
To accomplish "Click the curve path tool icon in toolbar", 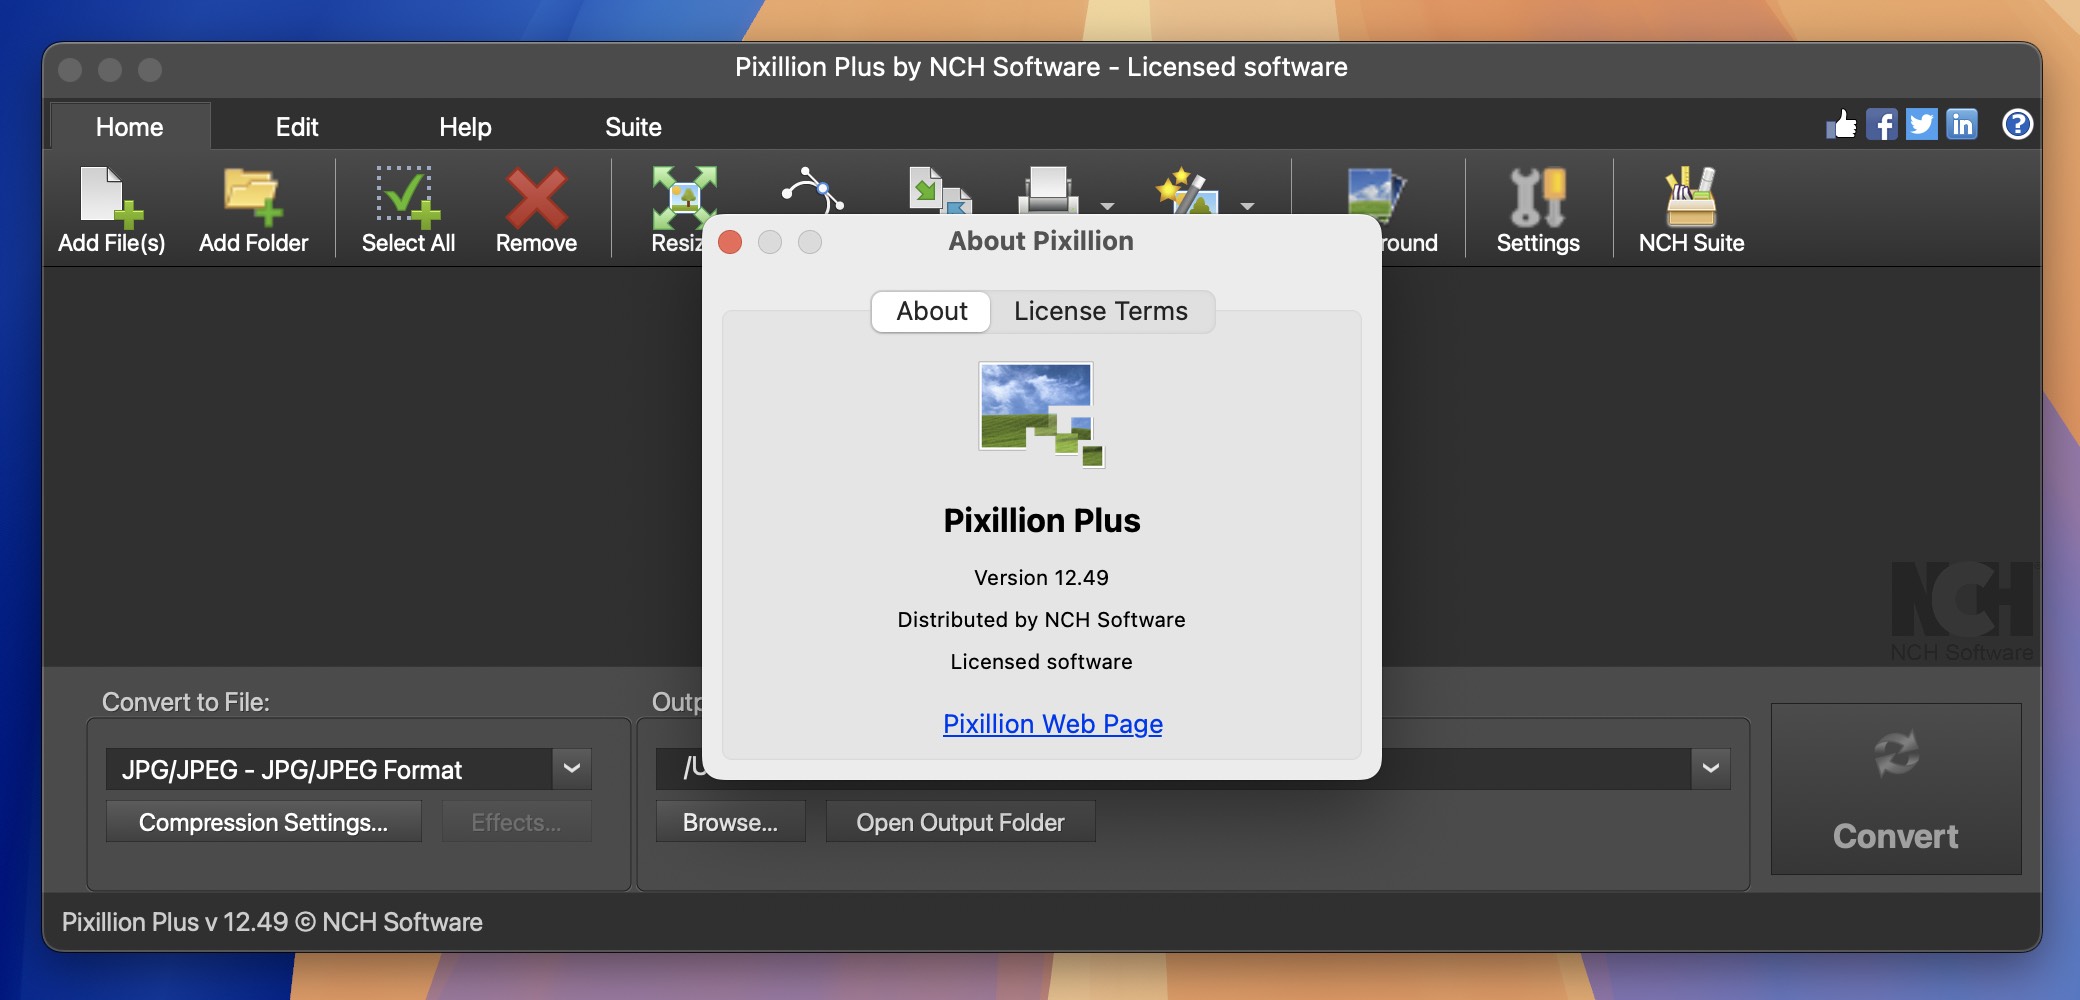I will 812,190.
